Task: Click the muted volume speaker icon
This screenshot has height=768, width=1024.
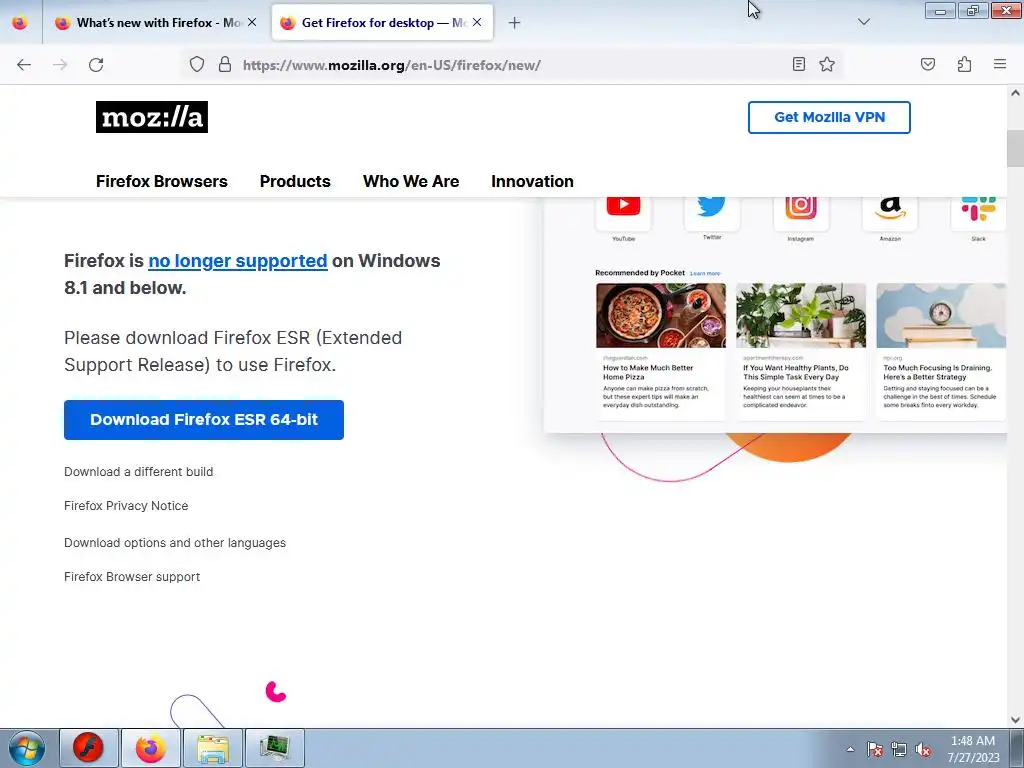Action: click(x=923, y=749)
